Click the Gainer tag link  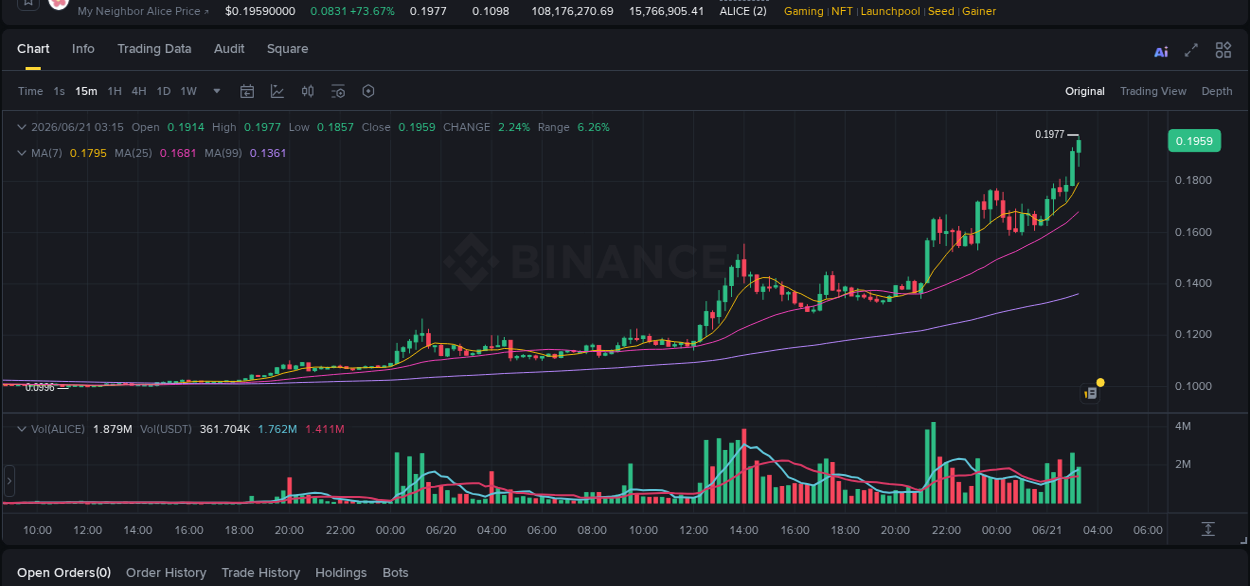click(978, 11)
